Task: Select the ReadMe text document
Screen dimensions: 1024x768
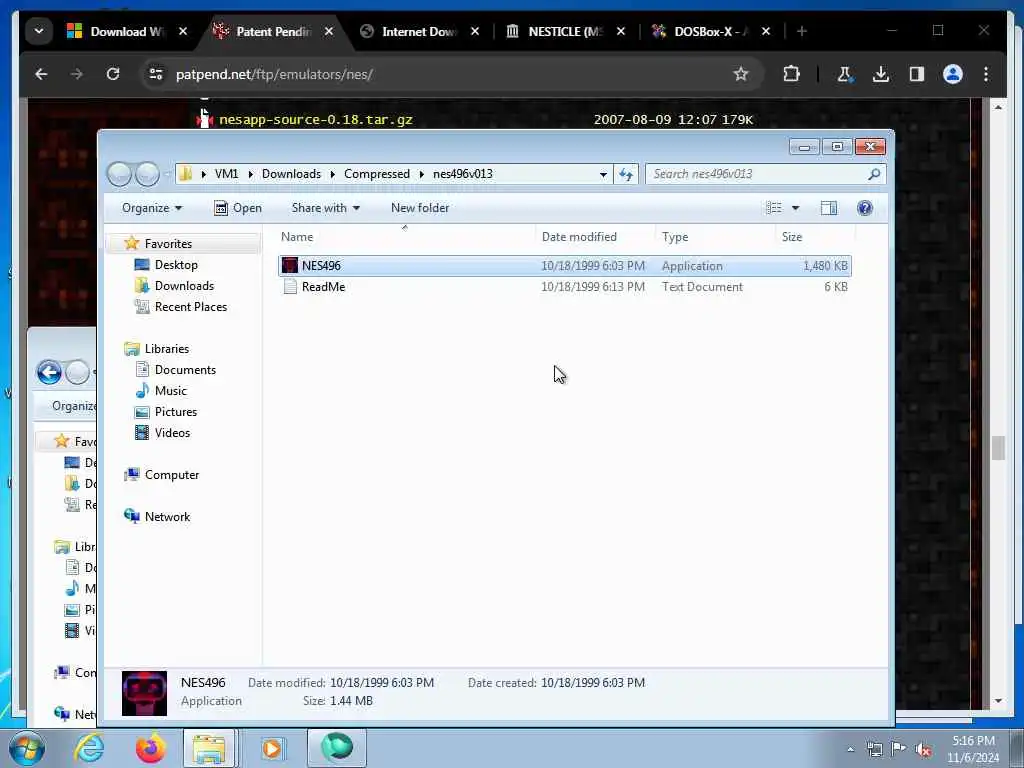Action: coord(565,287)
